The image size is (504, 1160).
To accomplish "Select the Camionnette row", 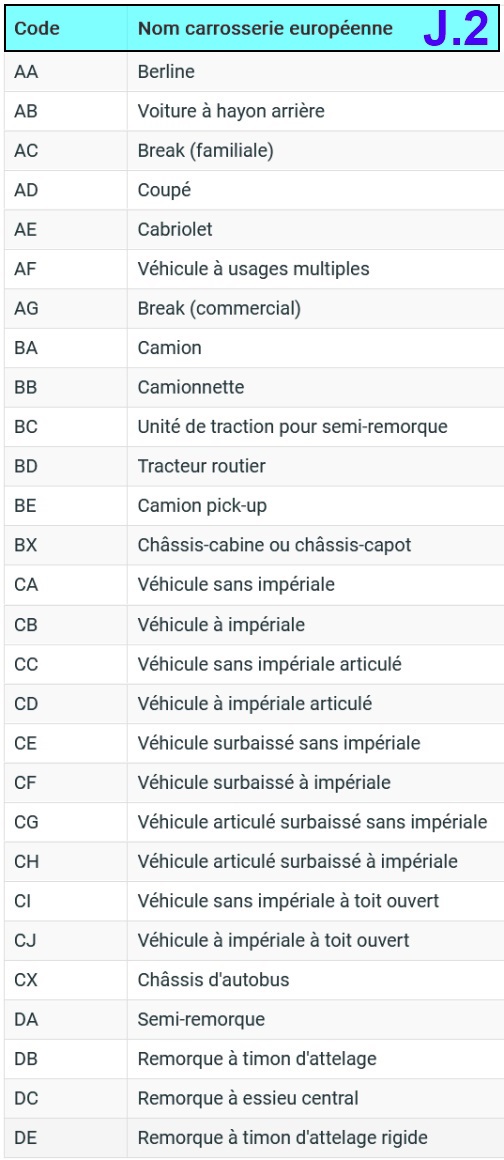I will 252,387.
